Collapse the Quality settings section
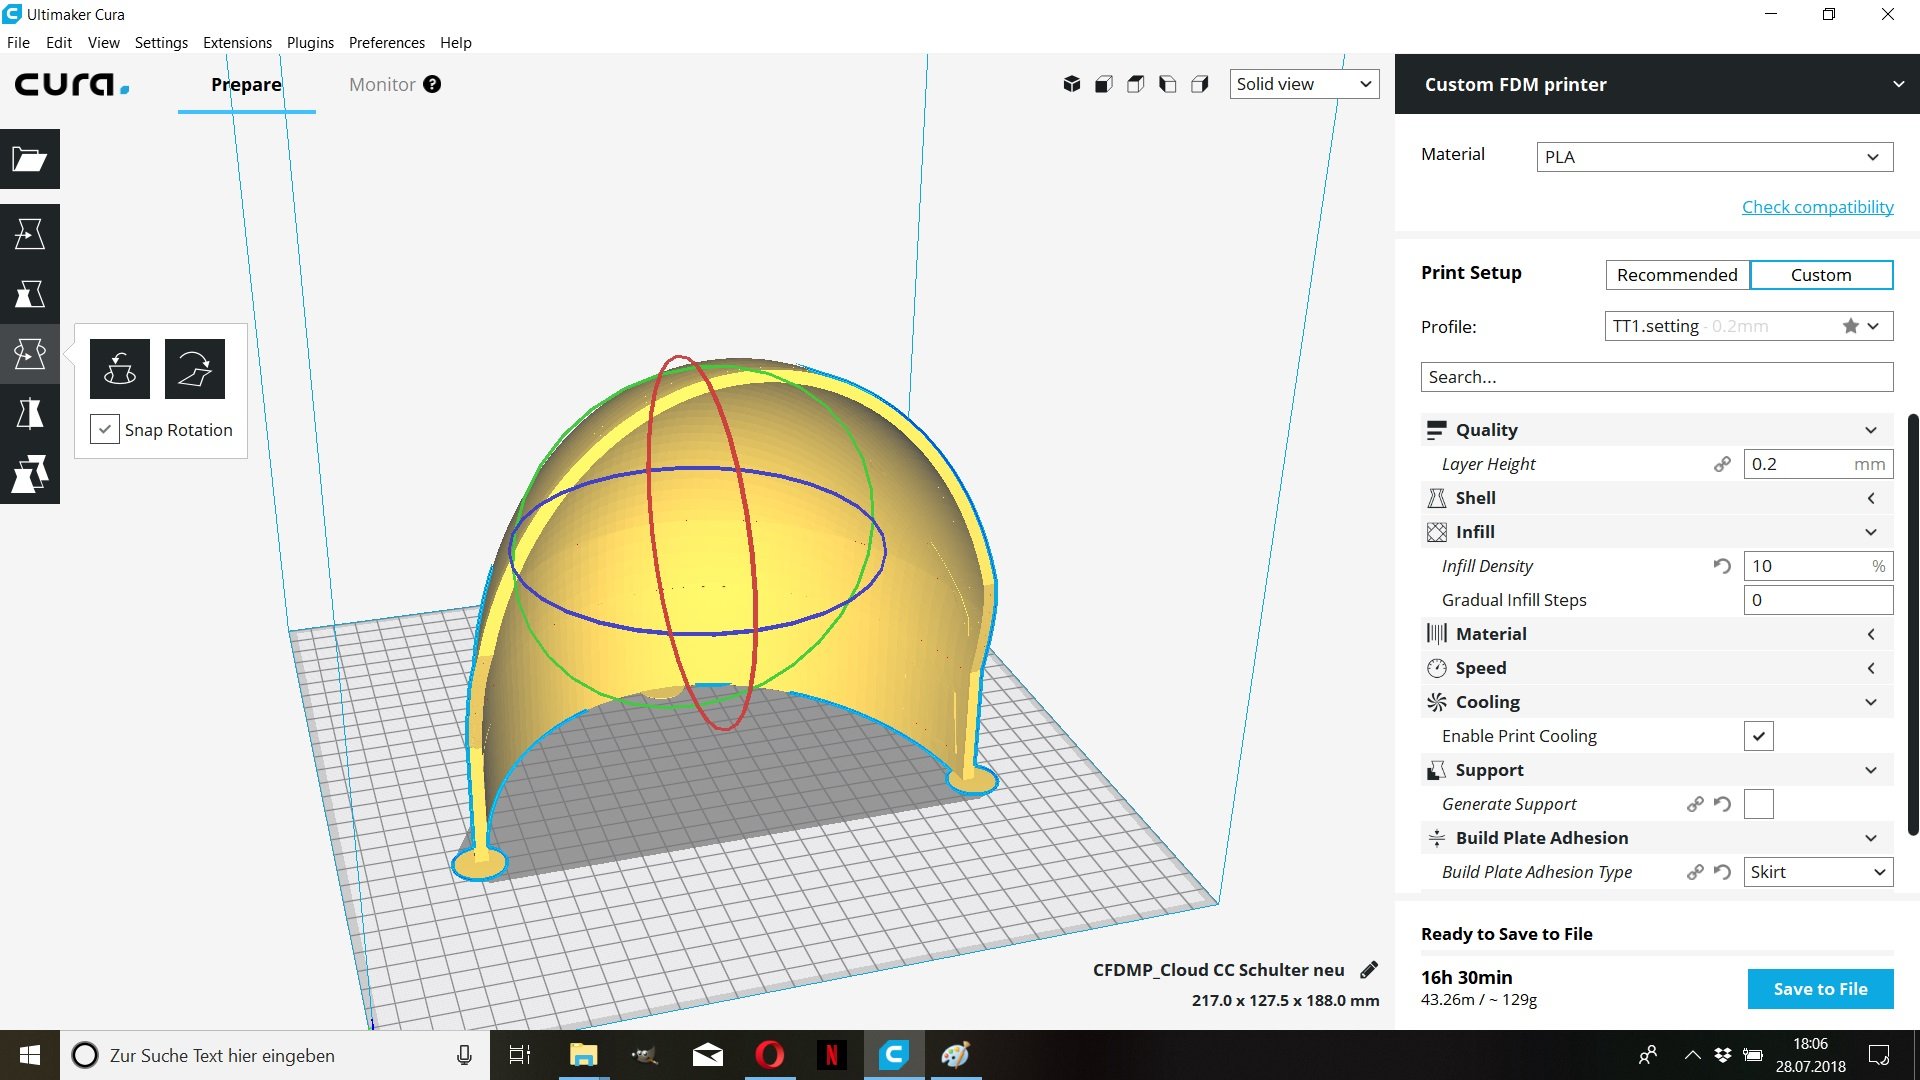 [1657, 430]
